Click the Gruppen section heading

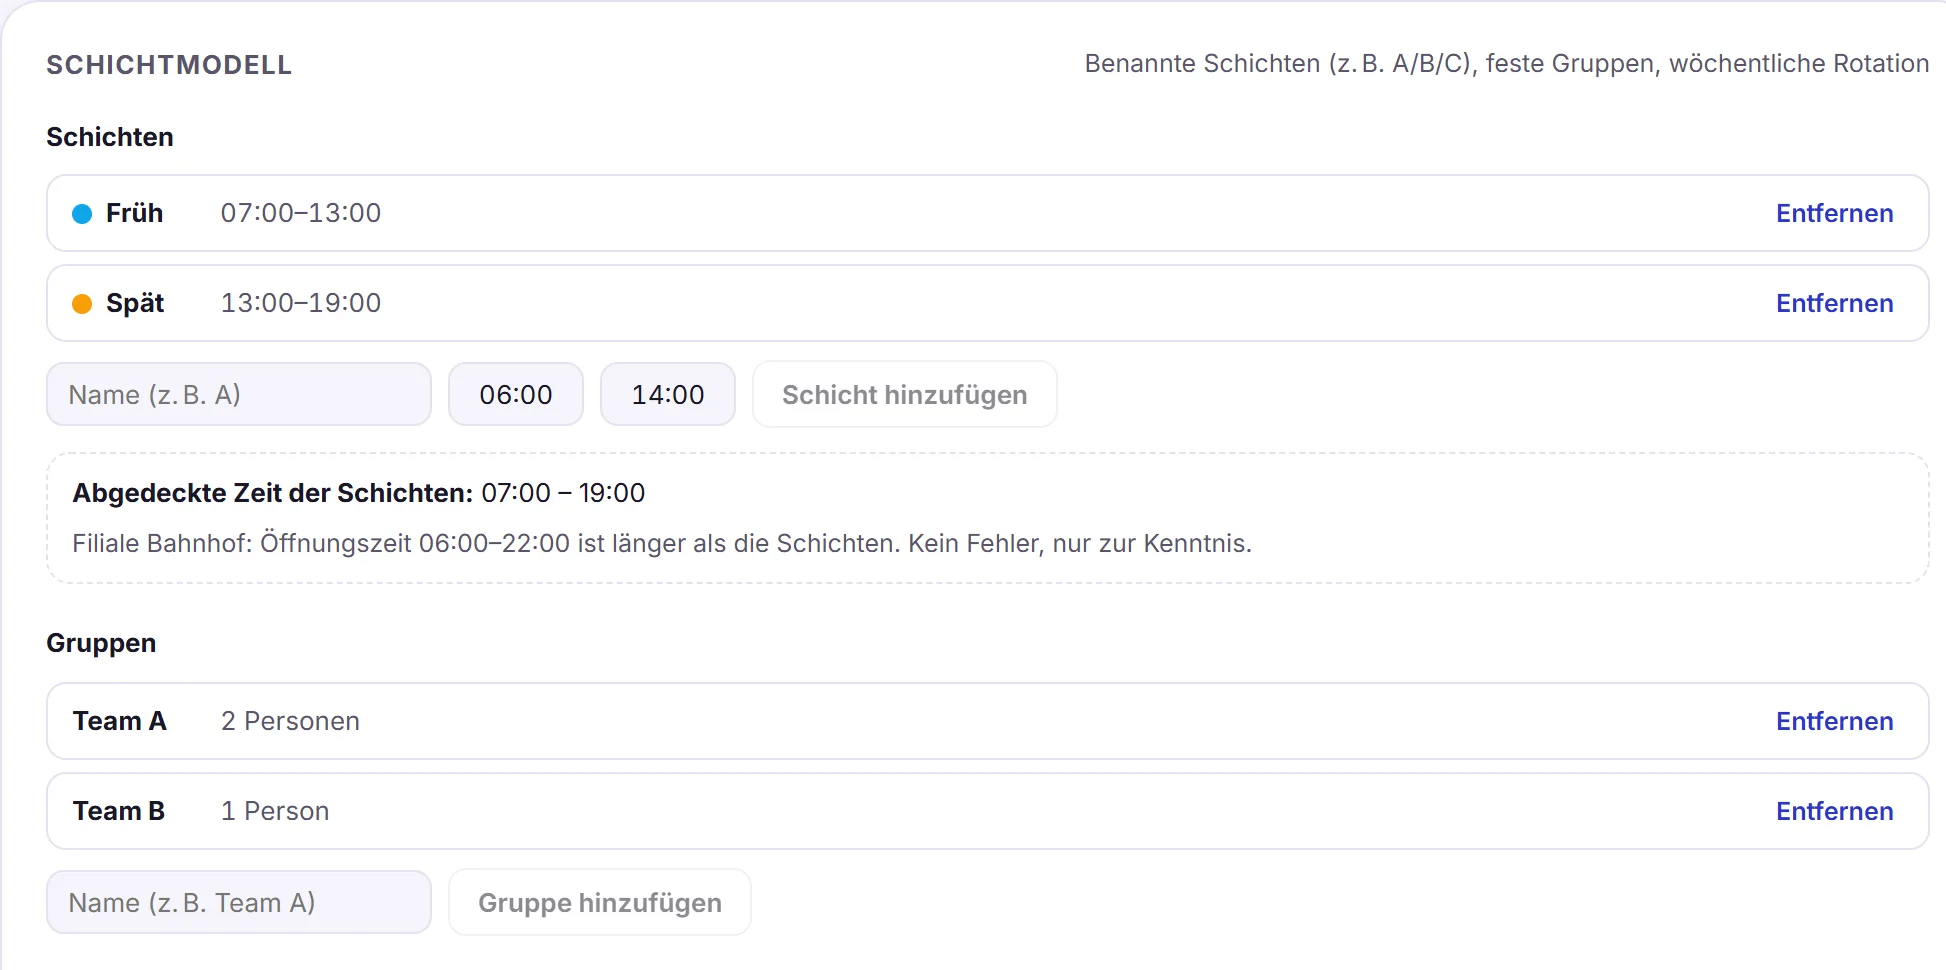tap(101, 643)
